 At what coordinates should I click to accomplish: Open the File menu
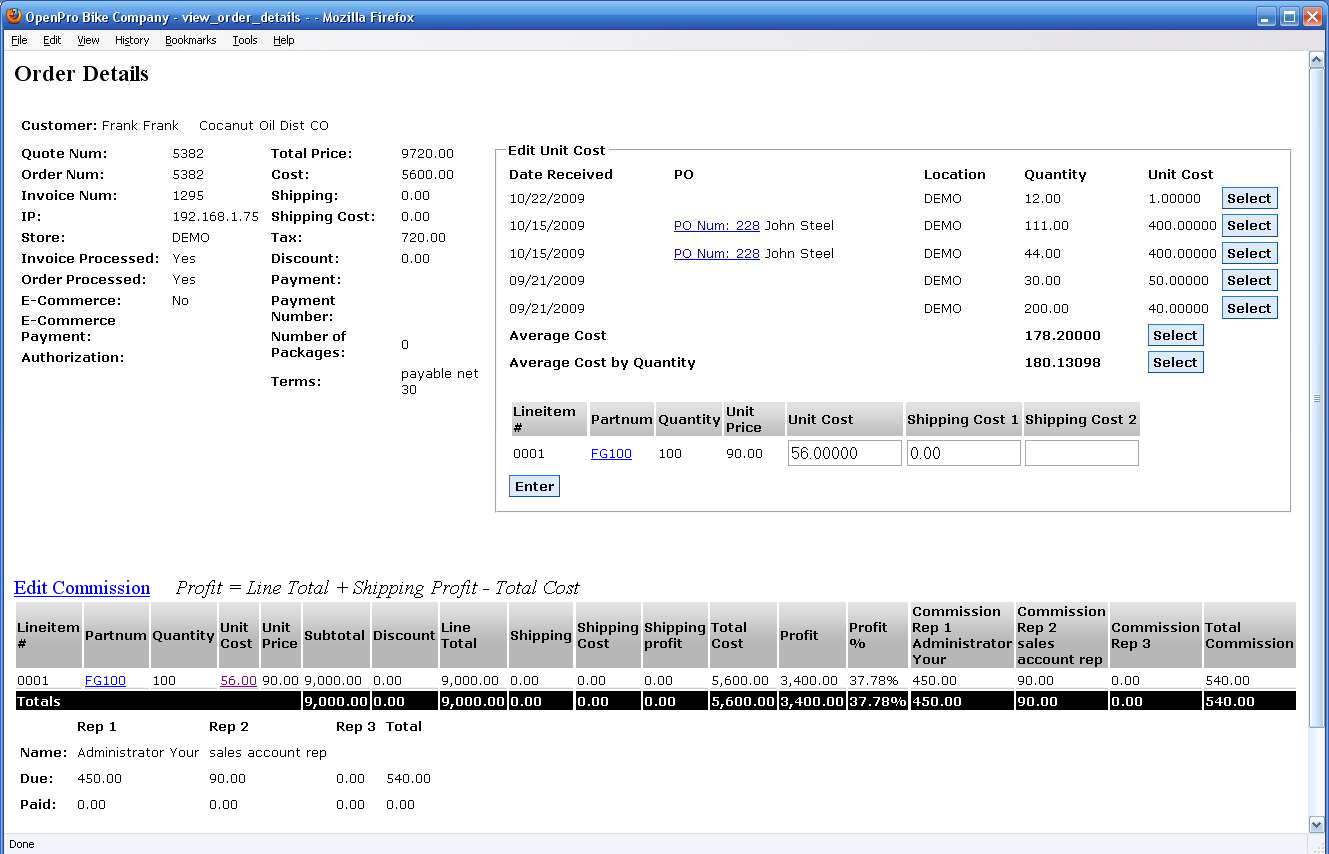click(x=19, y=40)
